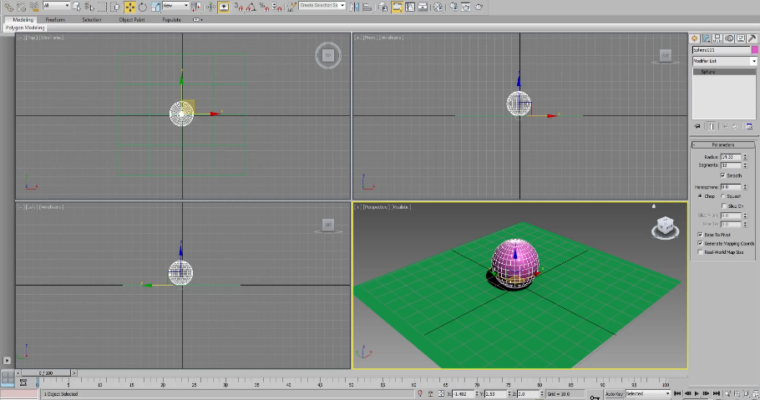Image resolution: width=760 pixels, height=400 pixels.
Task: Open the Hierarchy command panel tab
Action: pyautogui.click(x=717, y=38)
